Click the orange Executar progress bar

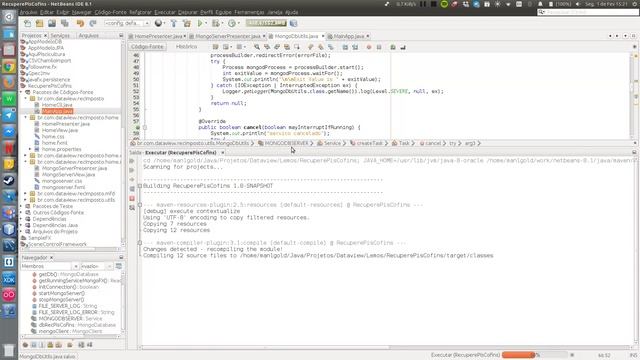pyautogui.click(x=535, y=355)
